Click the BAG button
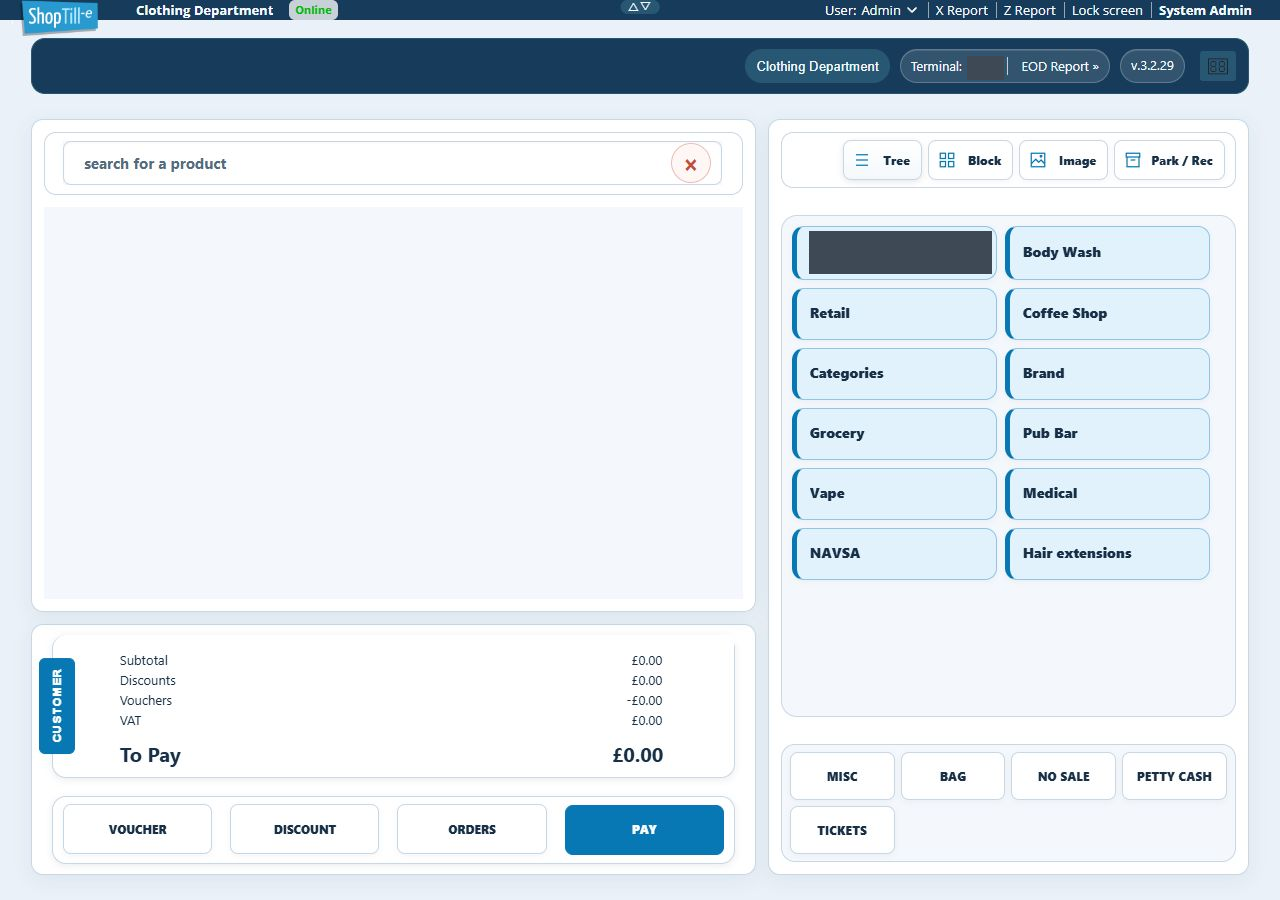Image resolution: width=1280 pixels, height=900 pixels. coord(953,776)
